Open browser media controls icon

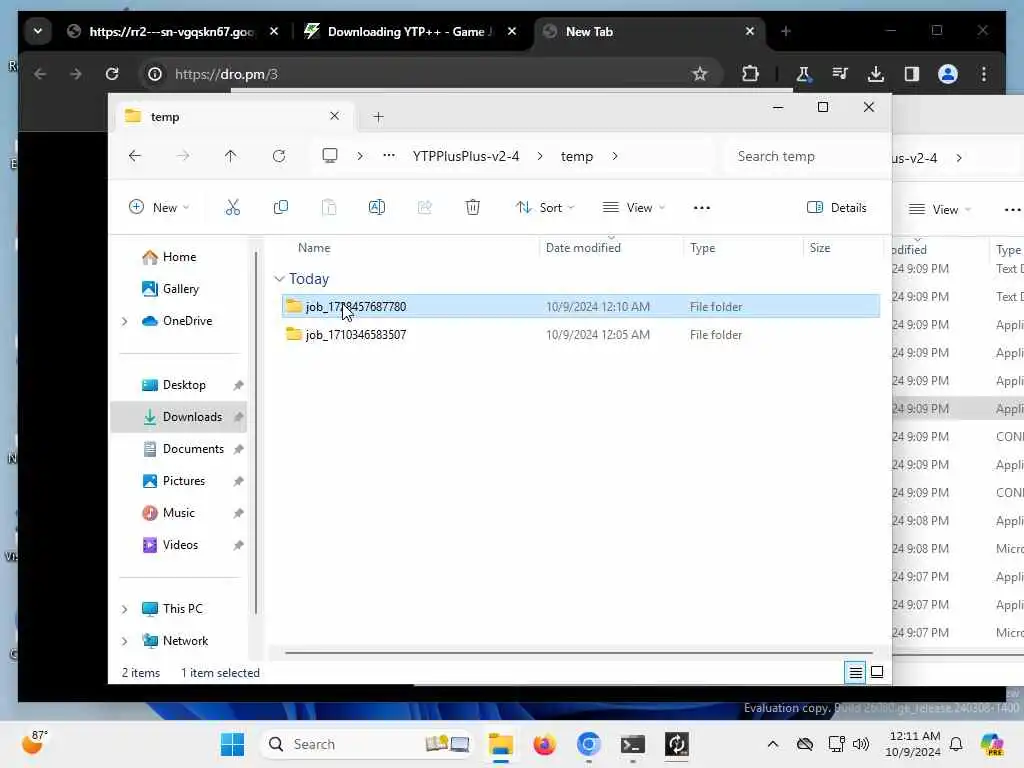pyautogui.click(x=840, y=74)
